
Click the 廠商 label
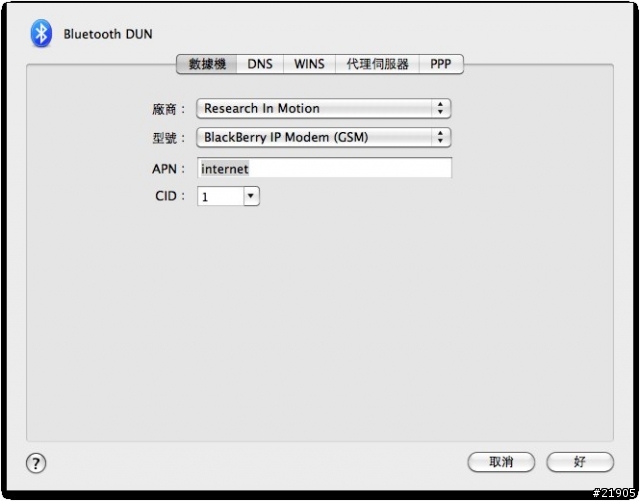(x=168, y=109)
